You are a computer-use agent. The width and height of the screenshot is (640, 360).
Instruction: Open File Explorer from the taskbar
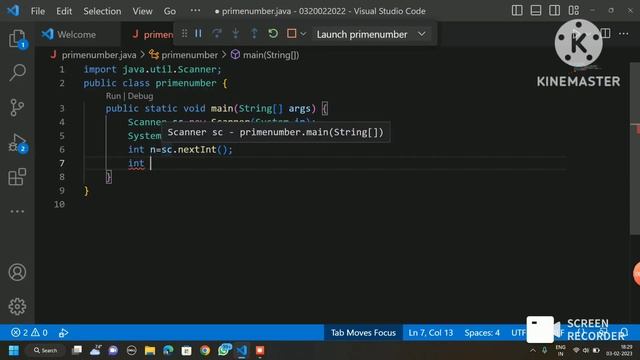(150, 350)
